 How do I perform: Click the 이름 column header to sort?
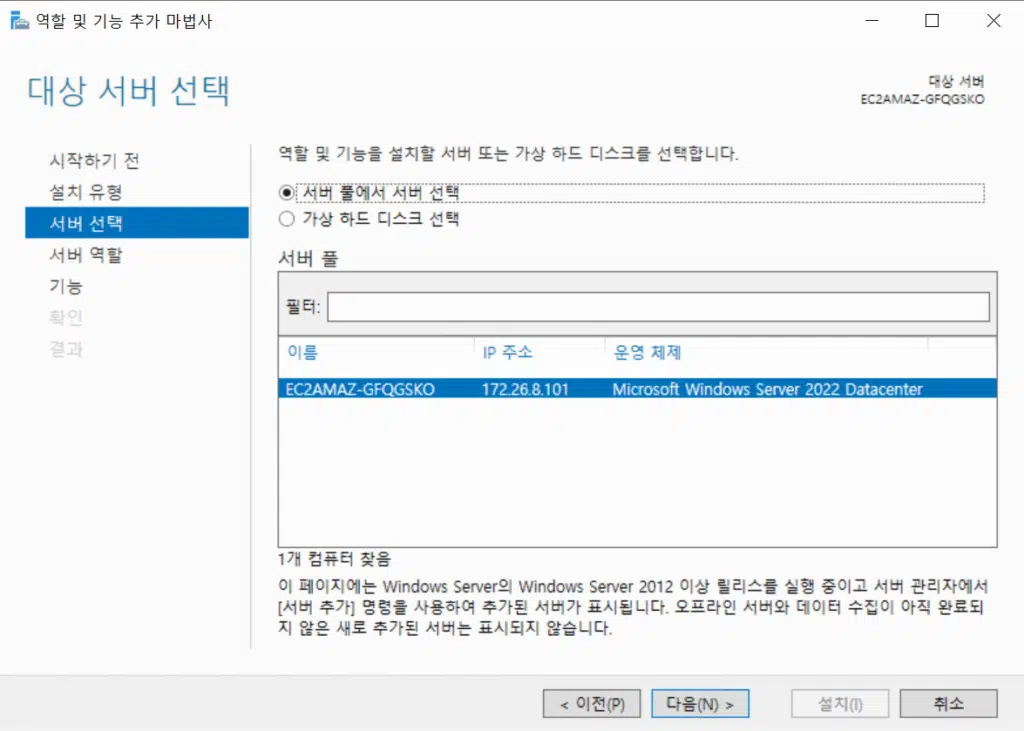[300, 351]
